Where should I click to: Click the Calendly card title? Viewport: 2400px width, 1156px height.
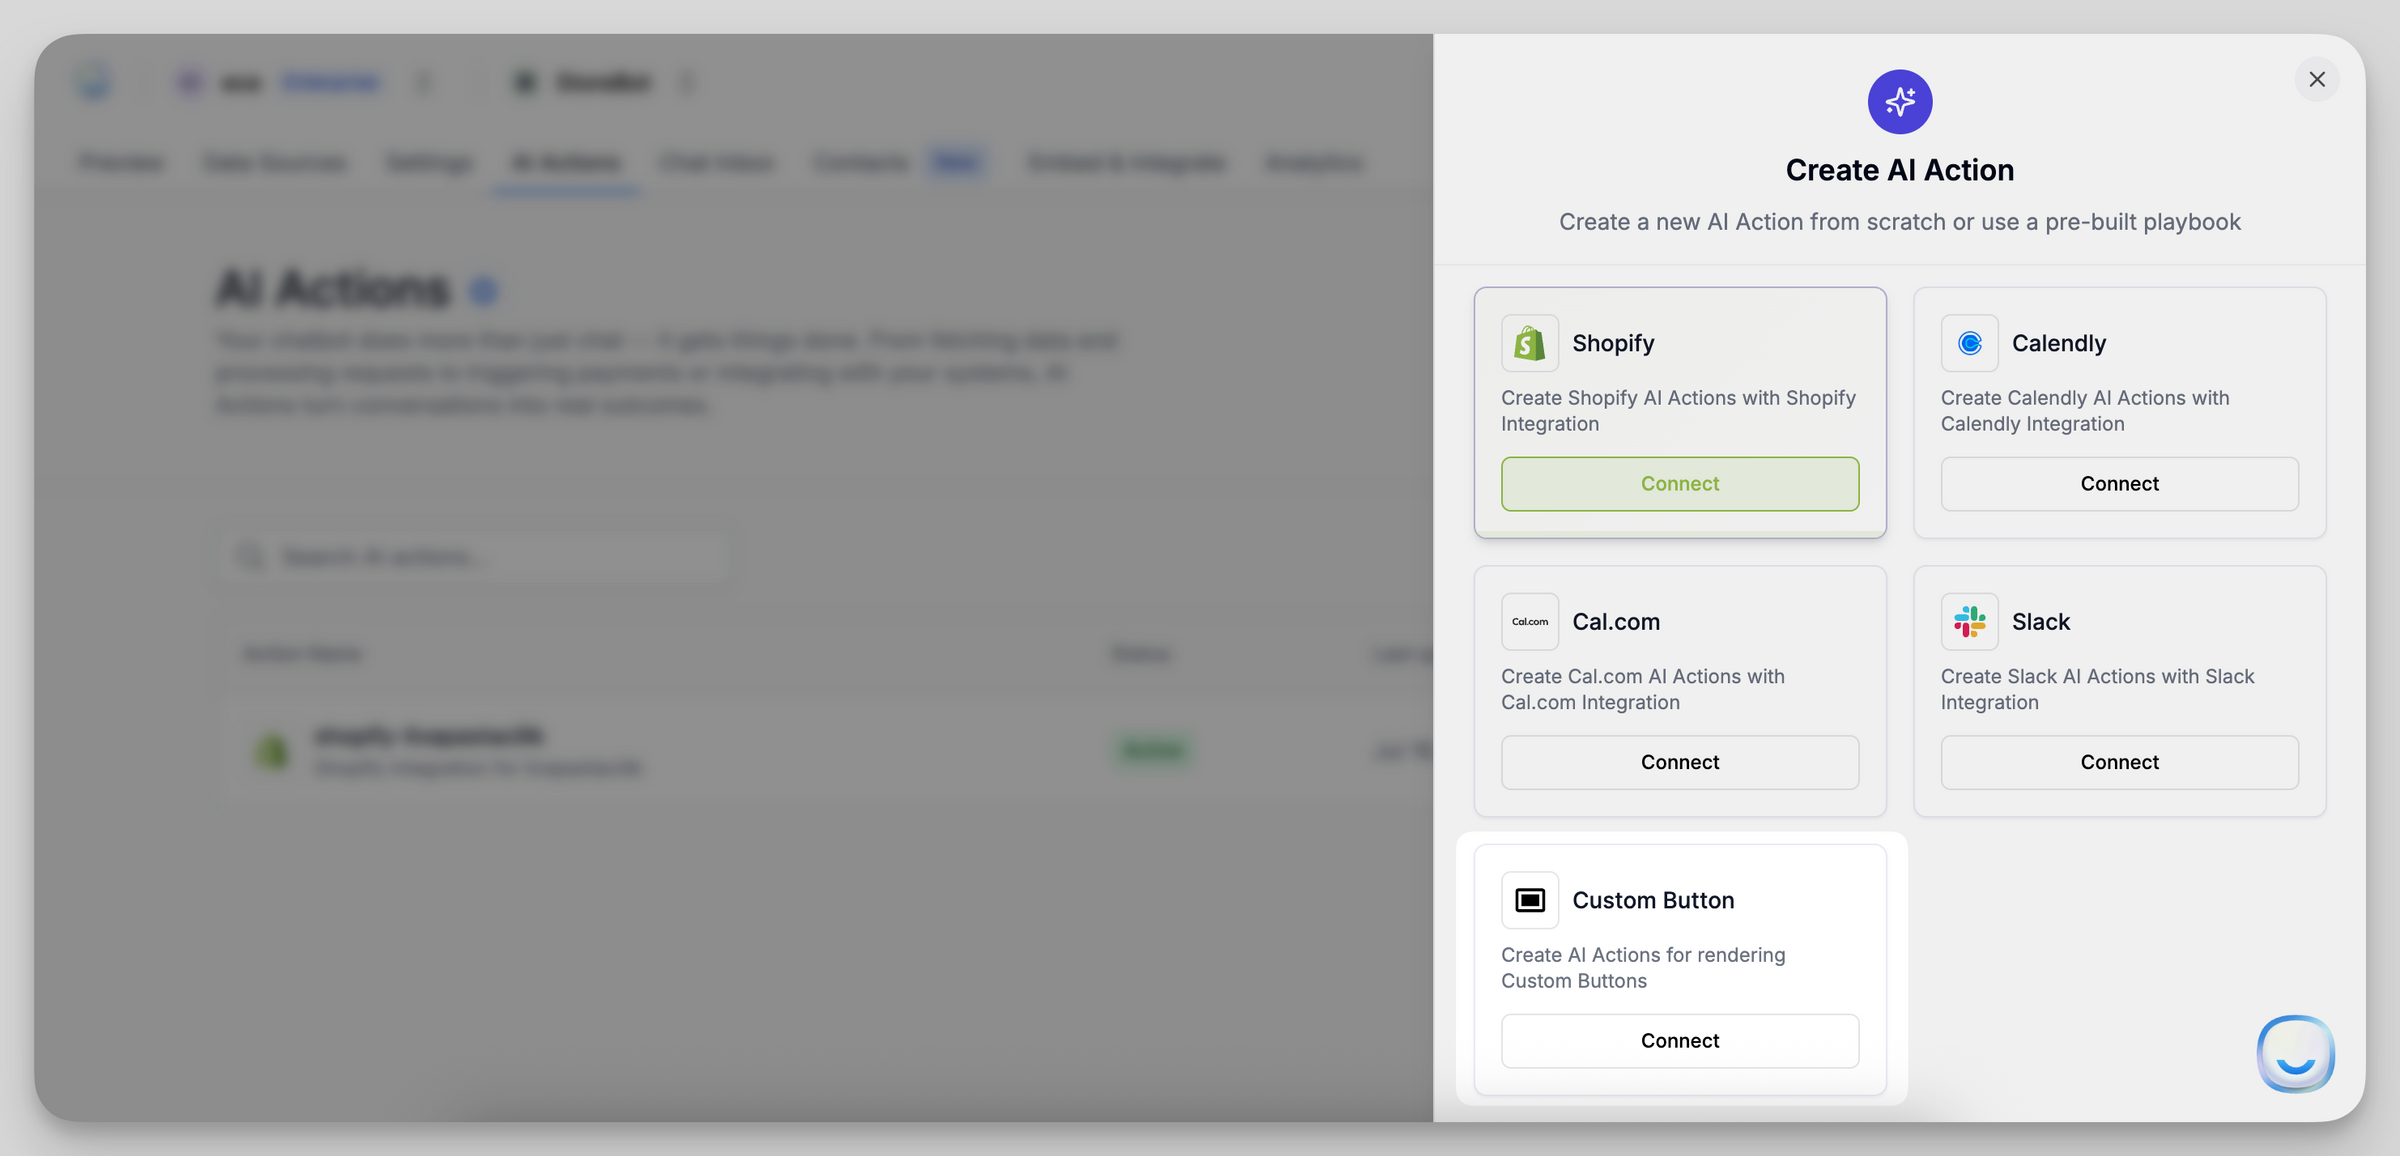point(2058,343)
